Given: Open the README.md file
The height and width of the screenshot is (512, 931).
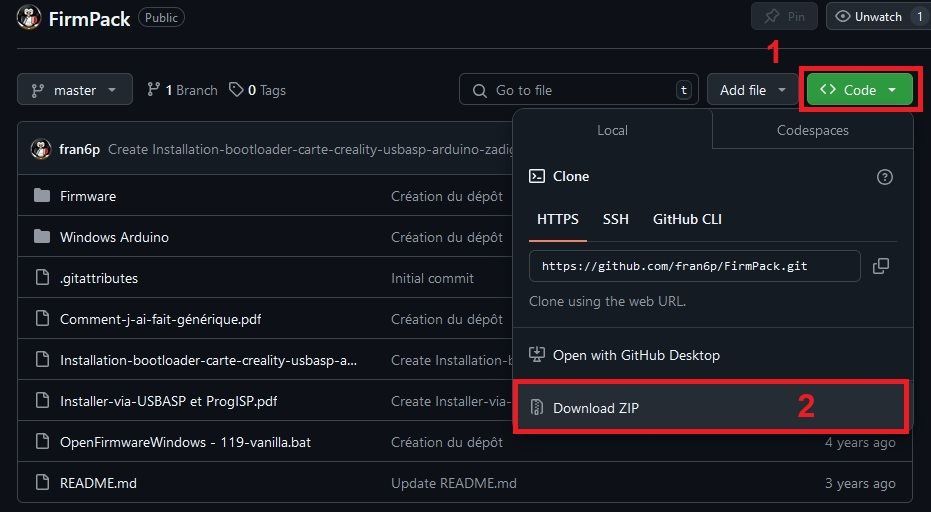Looking at the screenshot, I should 99,483.
